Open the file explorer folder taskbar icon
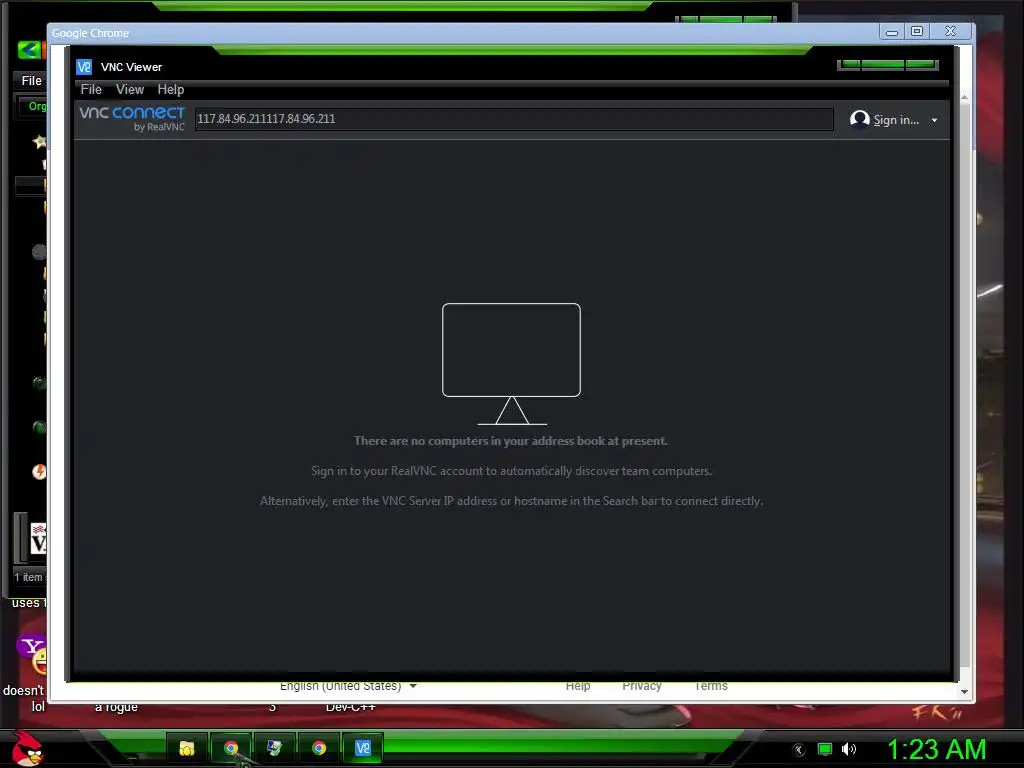The image size is (1024, 768). 187,748
